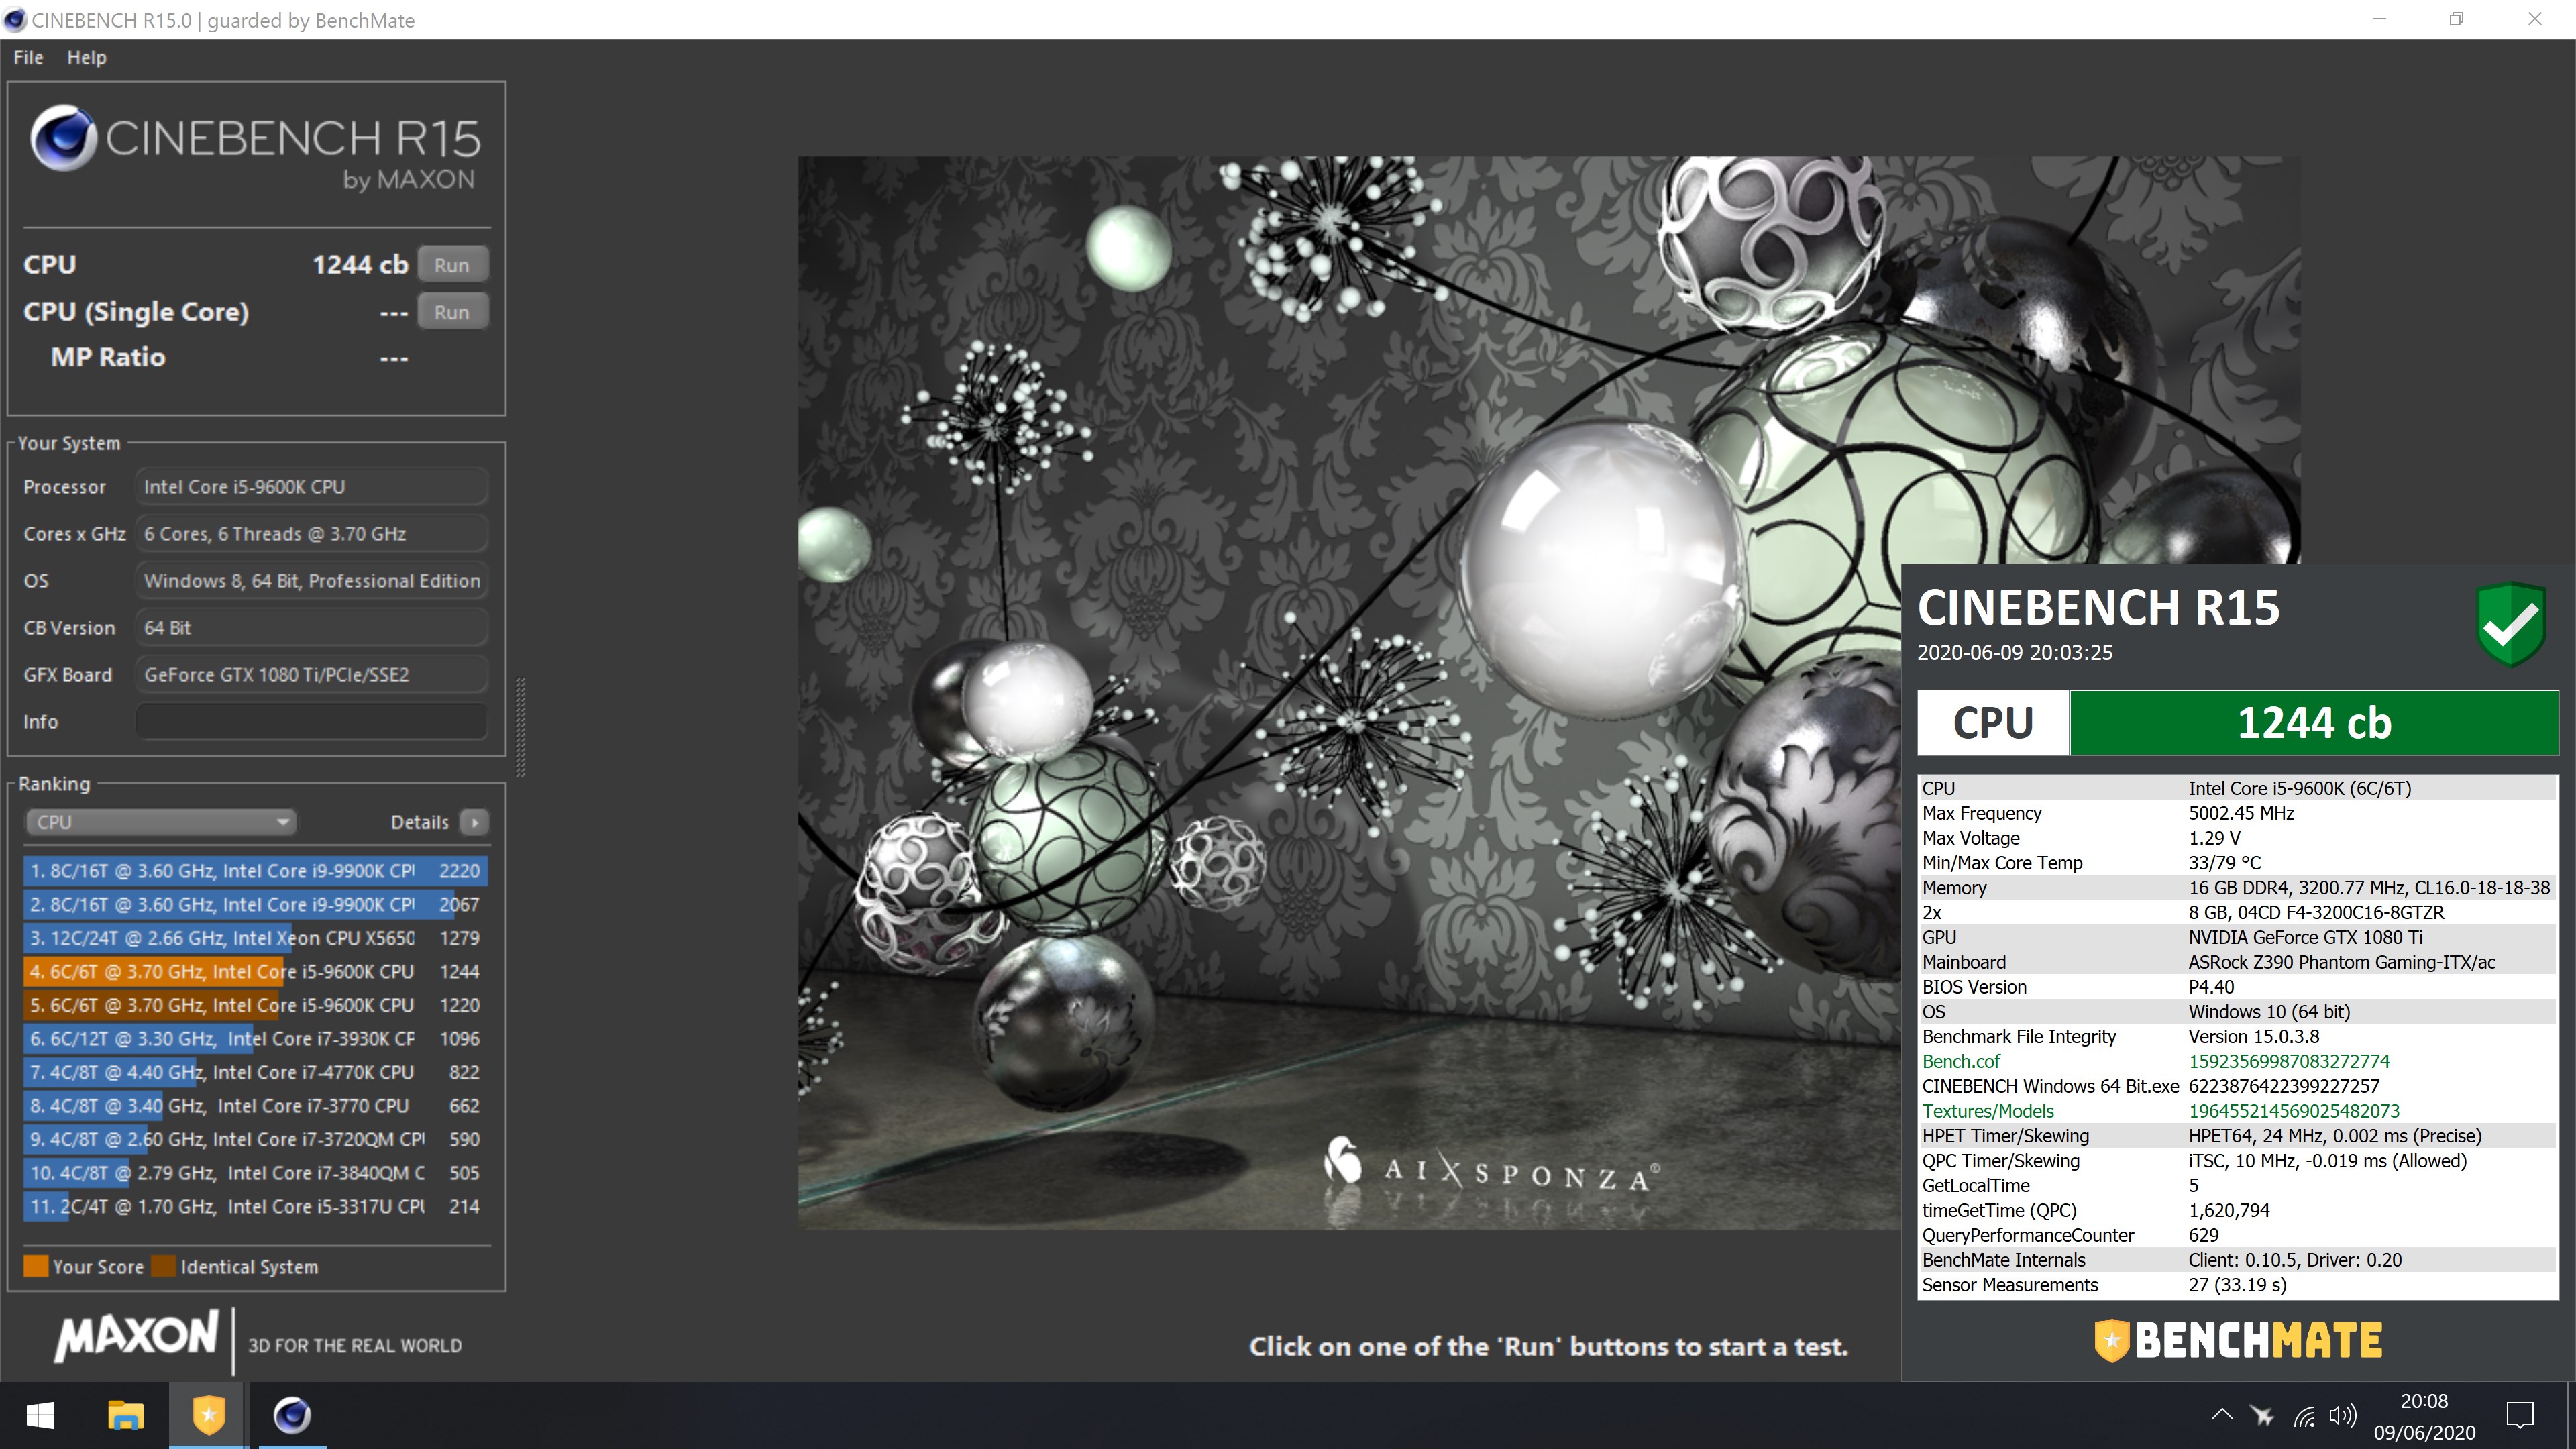The width and height of the screenshot is (2576, 1449).
Task: Open the taskbar clock and date
Action: (x=2424, y=1416)
